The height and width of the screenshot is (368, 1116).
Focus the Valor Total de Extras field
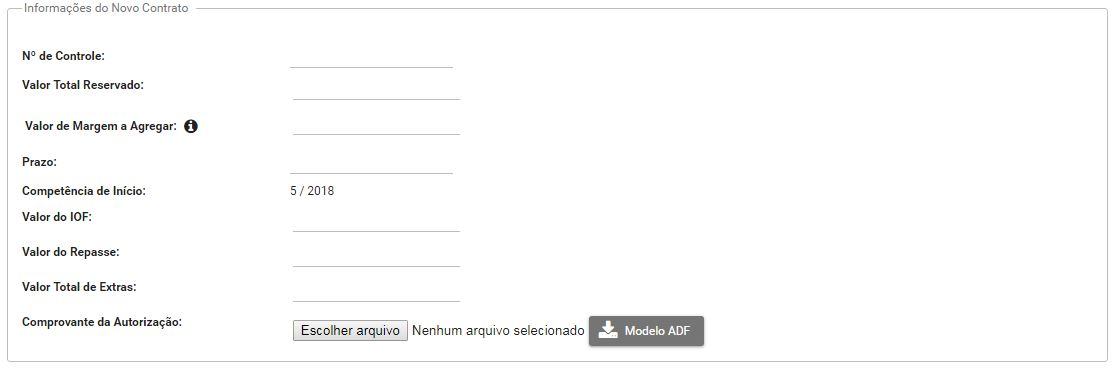point(377,291)
